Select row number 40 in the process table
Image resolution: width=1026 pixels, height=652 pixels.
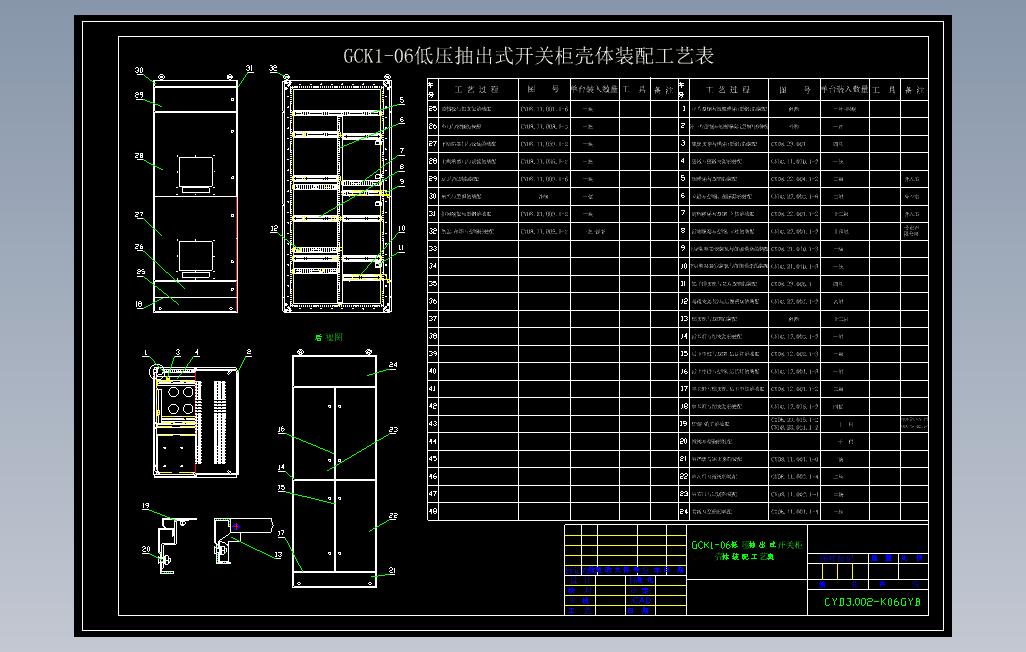(433, 371)
